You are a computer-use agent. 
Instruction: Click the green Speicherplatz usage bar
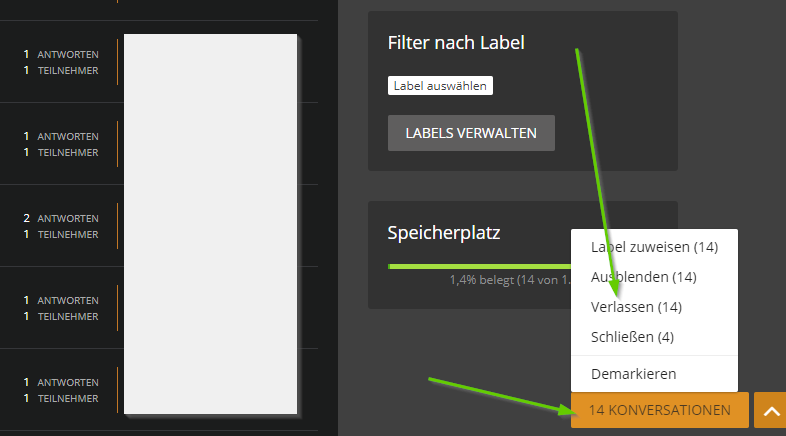[480, 267]
